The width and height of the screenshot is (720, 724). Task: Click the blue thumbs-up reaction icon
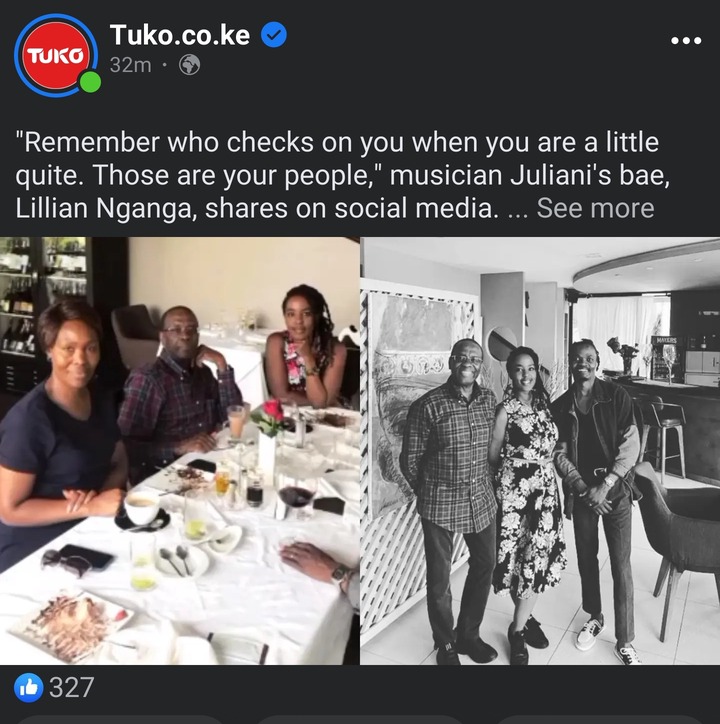(29, 688)
